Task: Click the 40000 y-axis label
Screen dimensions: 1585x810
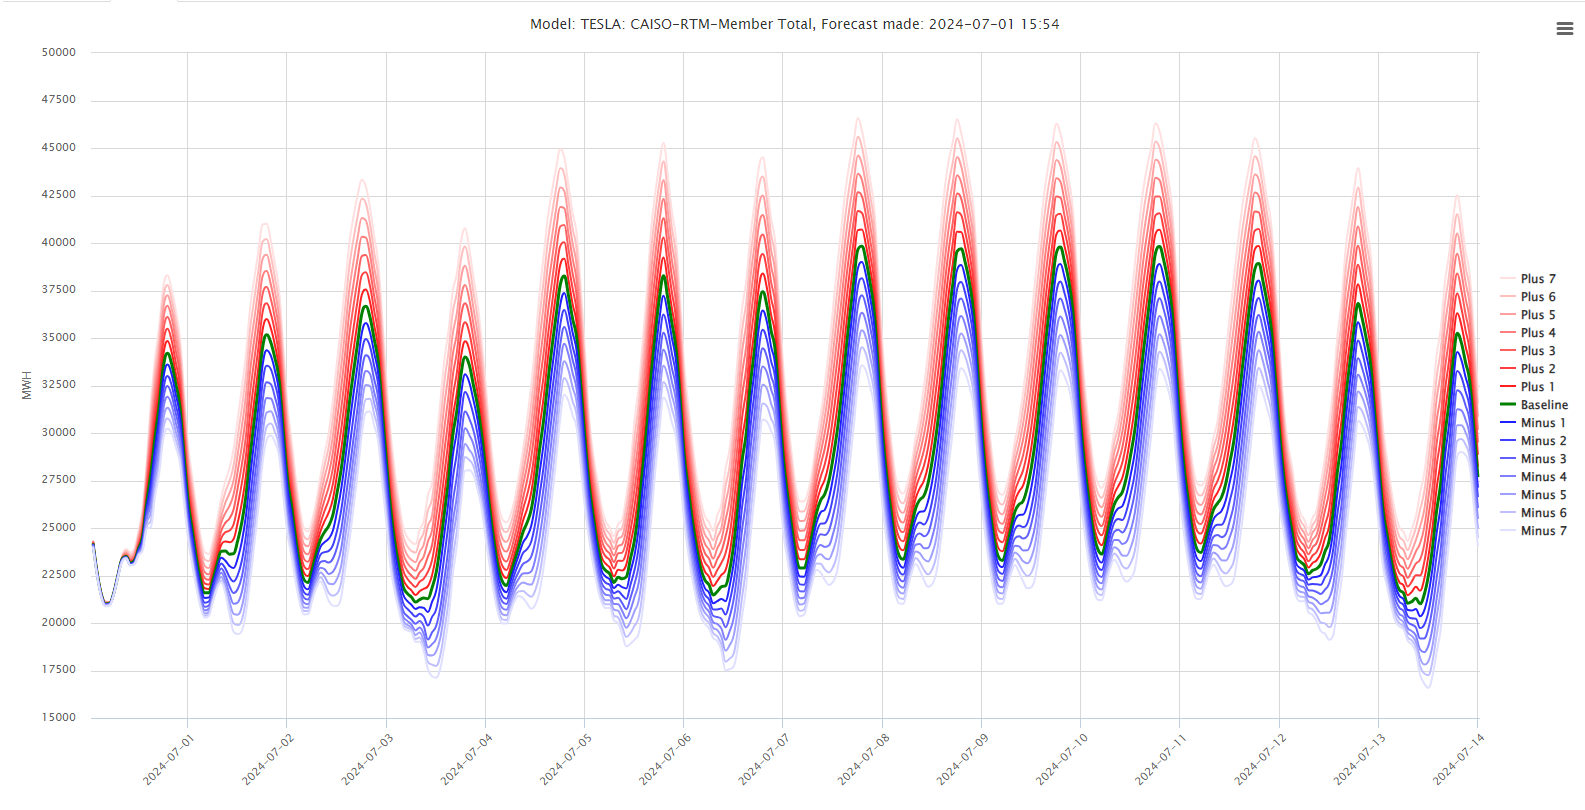Action: (58, 242)
